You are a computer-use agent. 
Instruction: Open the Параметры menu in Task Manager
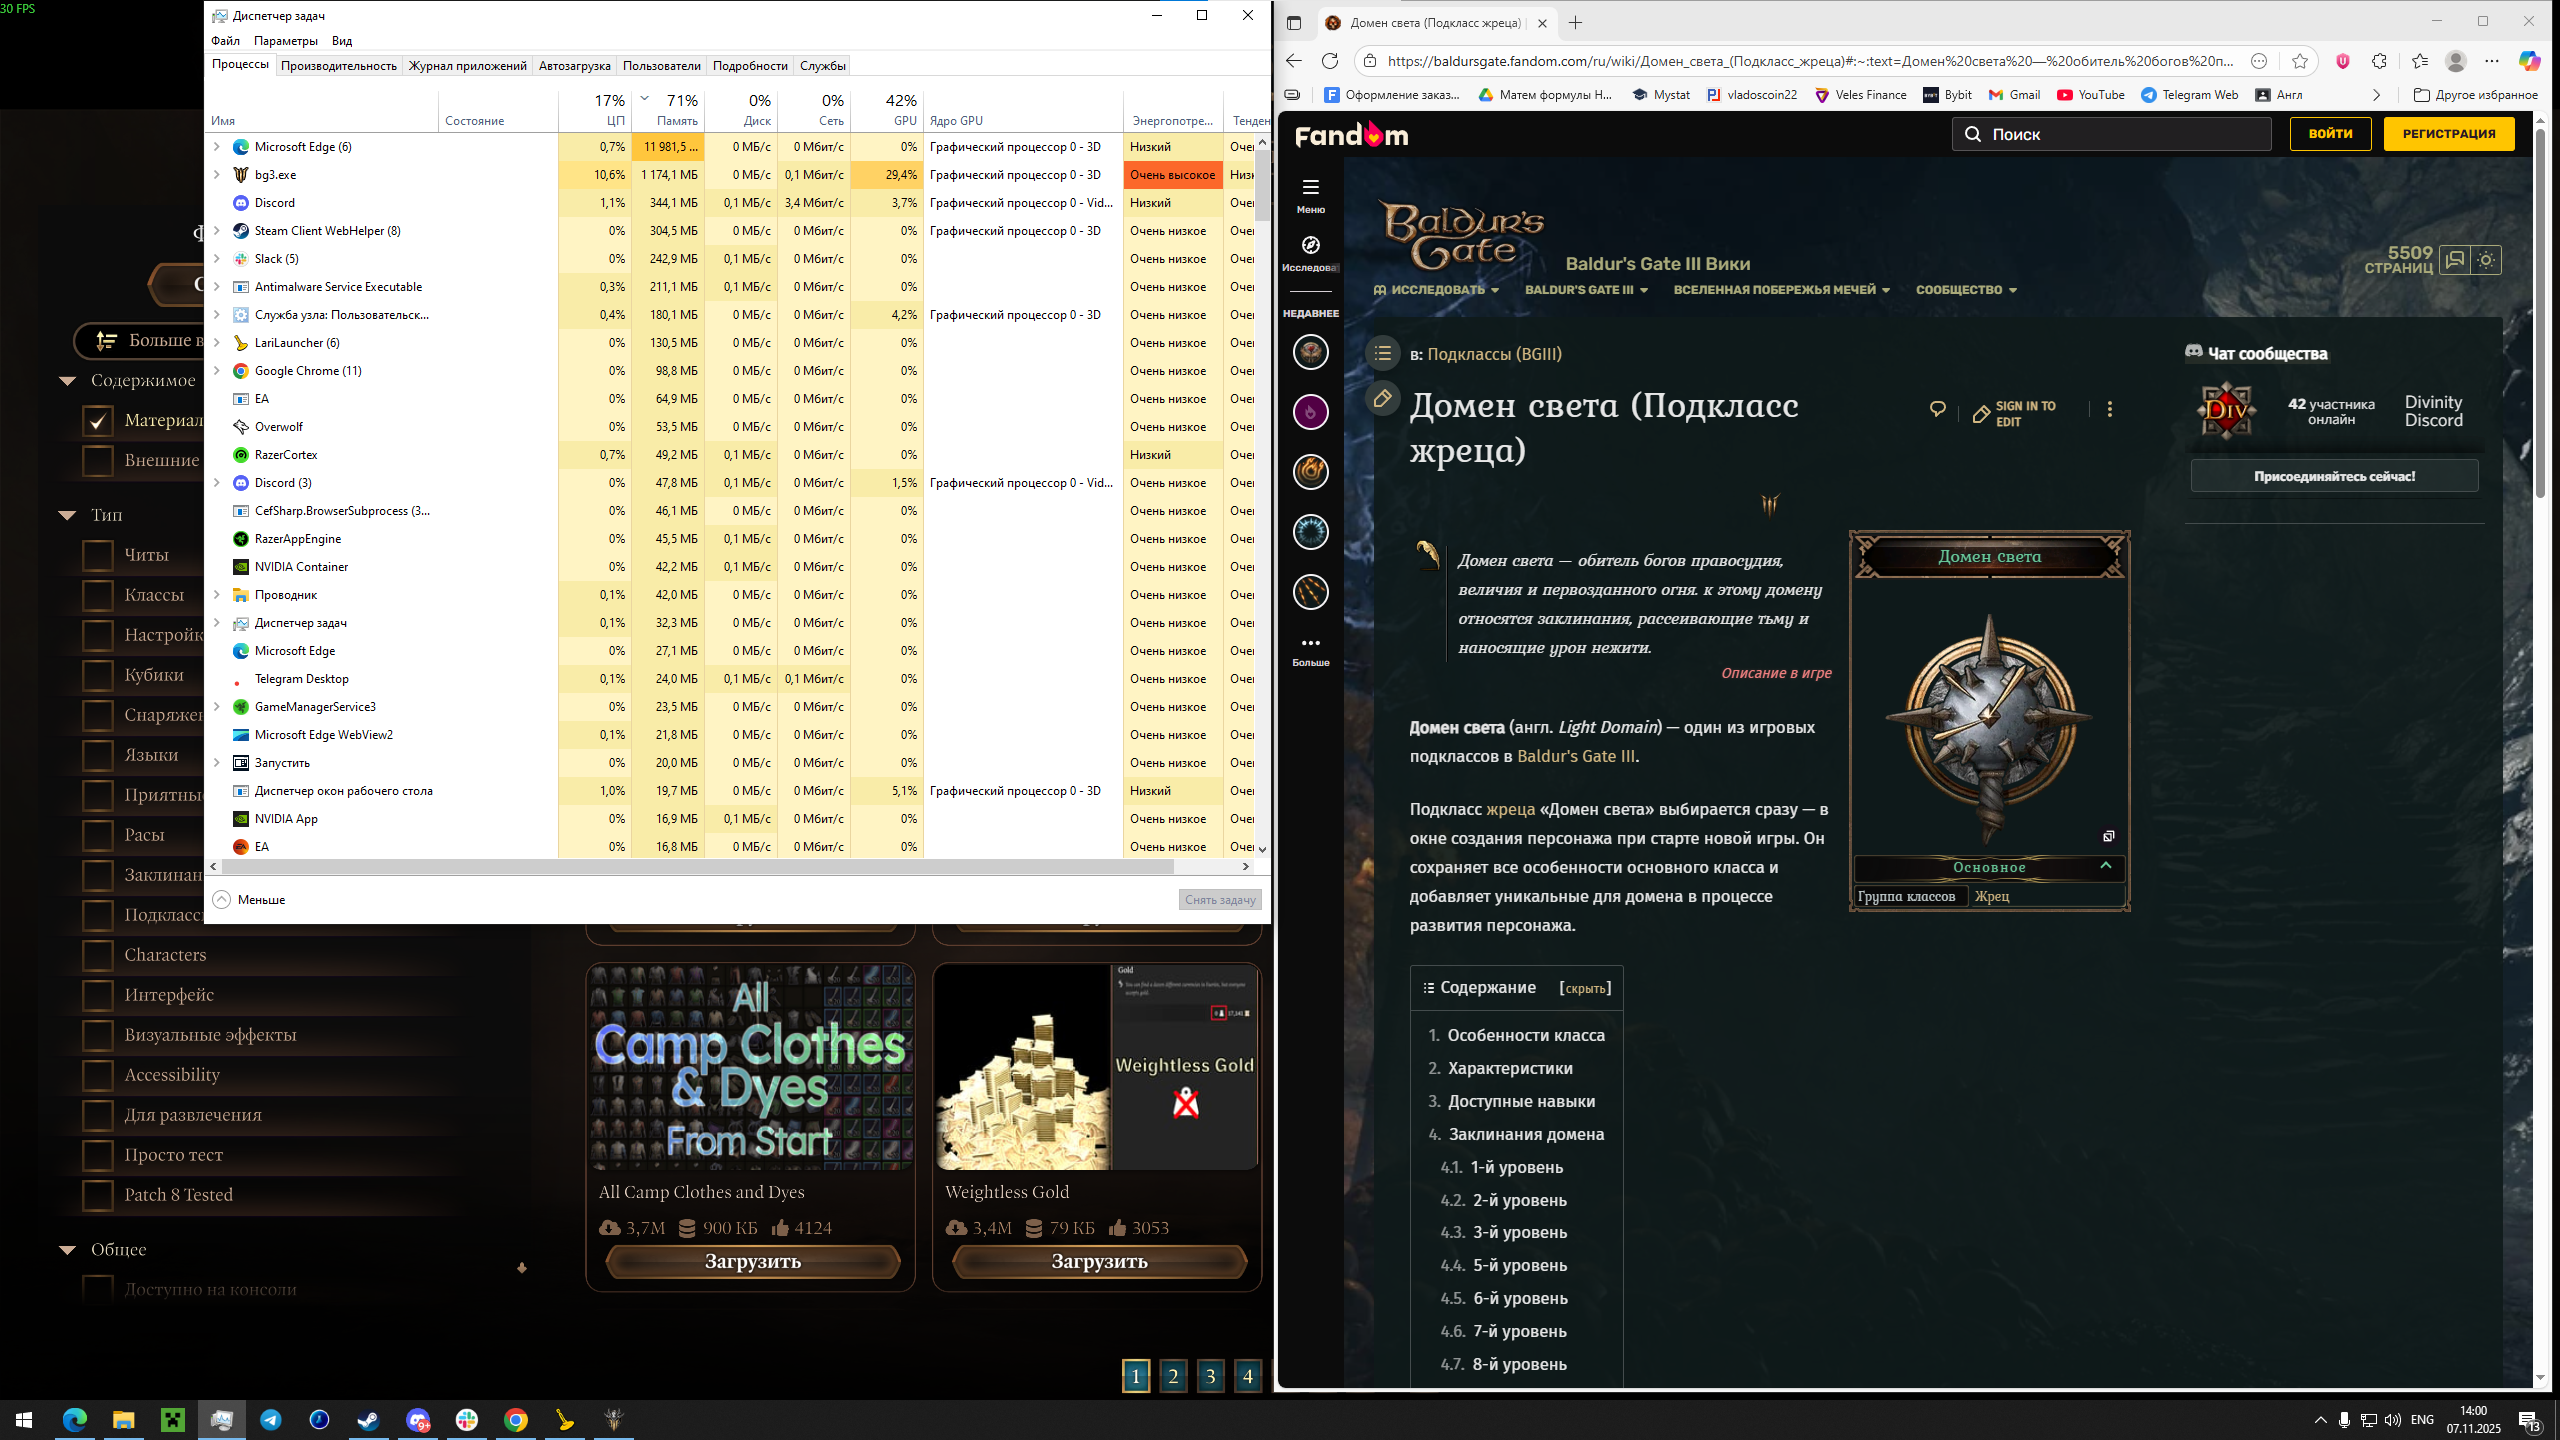click(285, 41)
